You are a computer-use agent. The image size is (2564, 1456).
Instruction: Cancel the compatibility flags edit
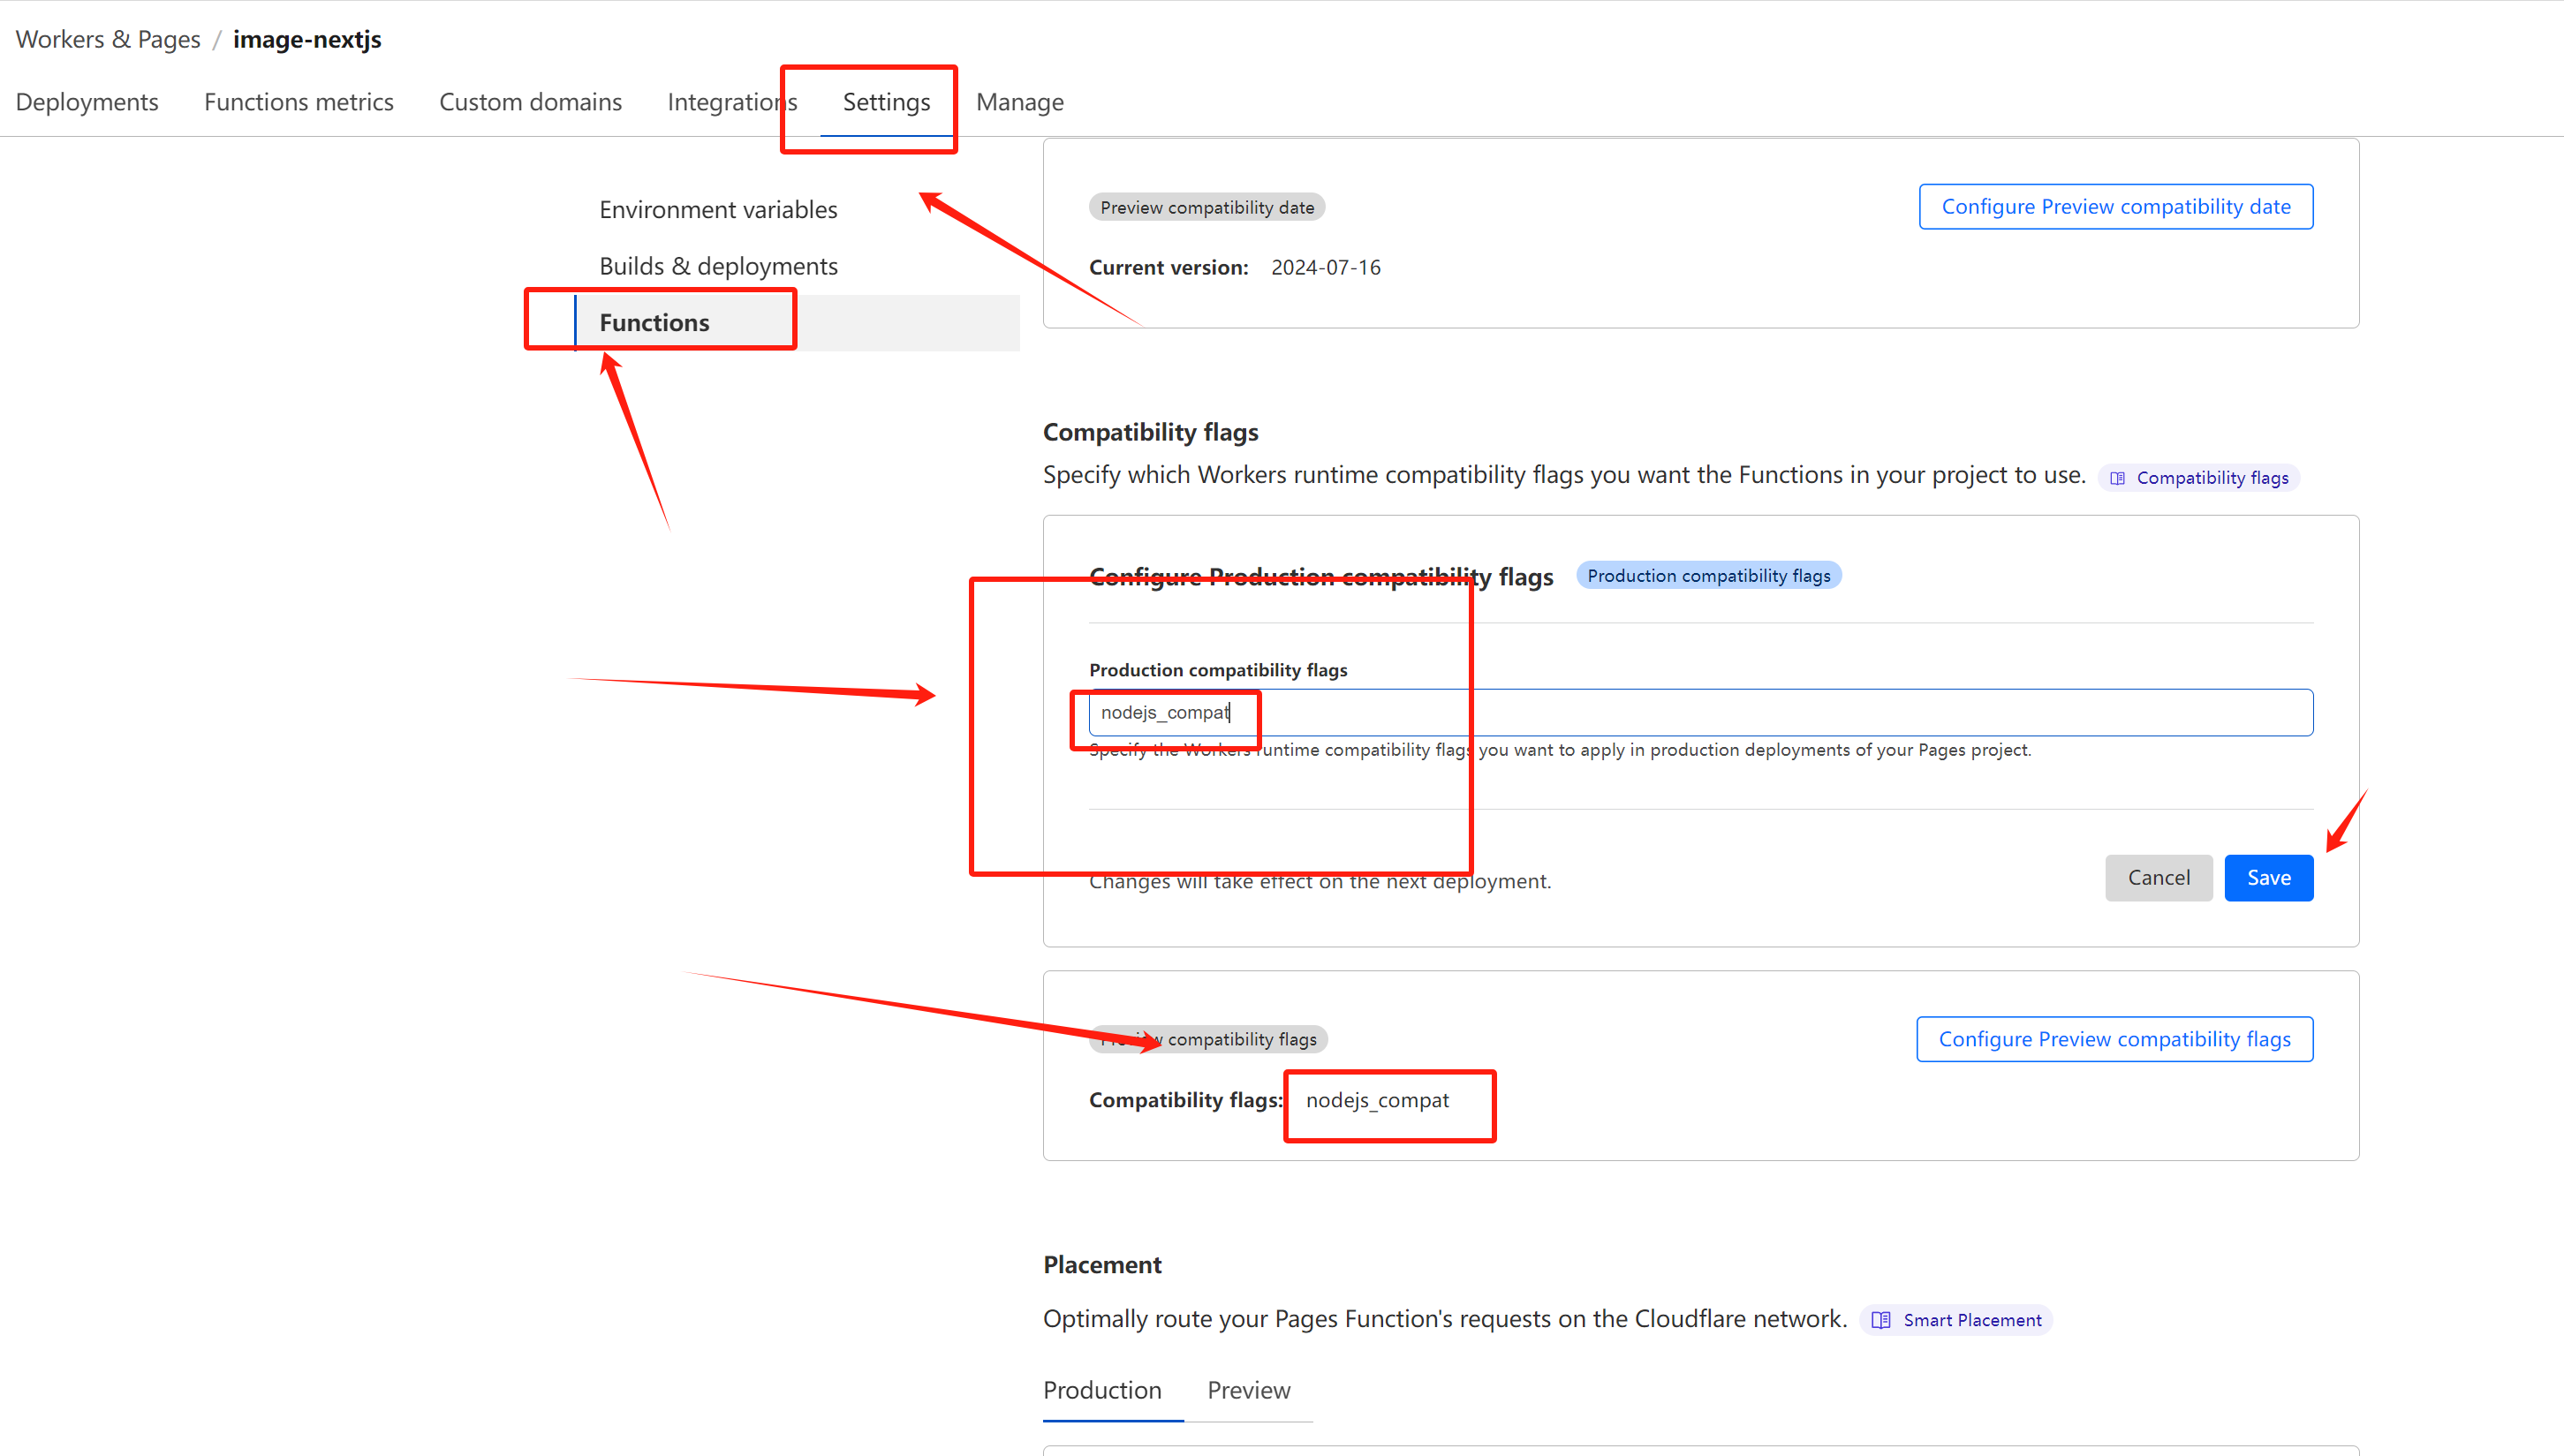pos(2158,877)
